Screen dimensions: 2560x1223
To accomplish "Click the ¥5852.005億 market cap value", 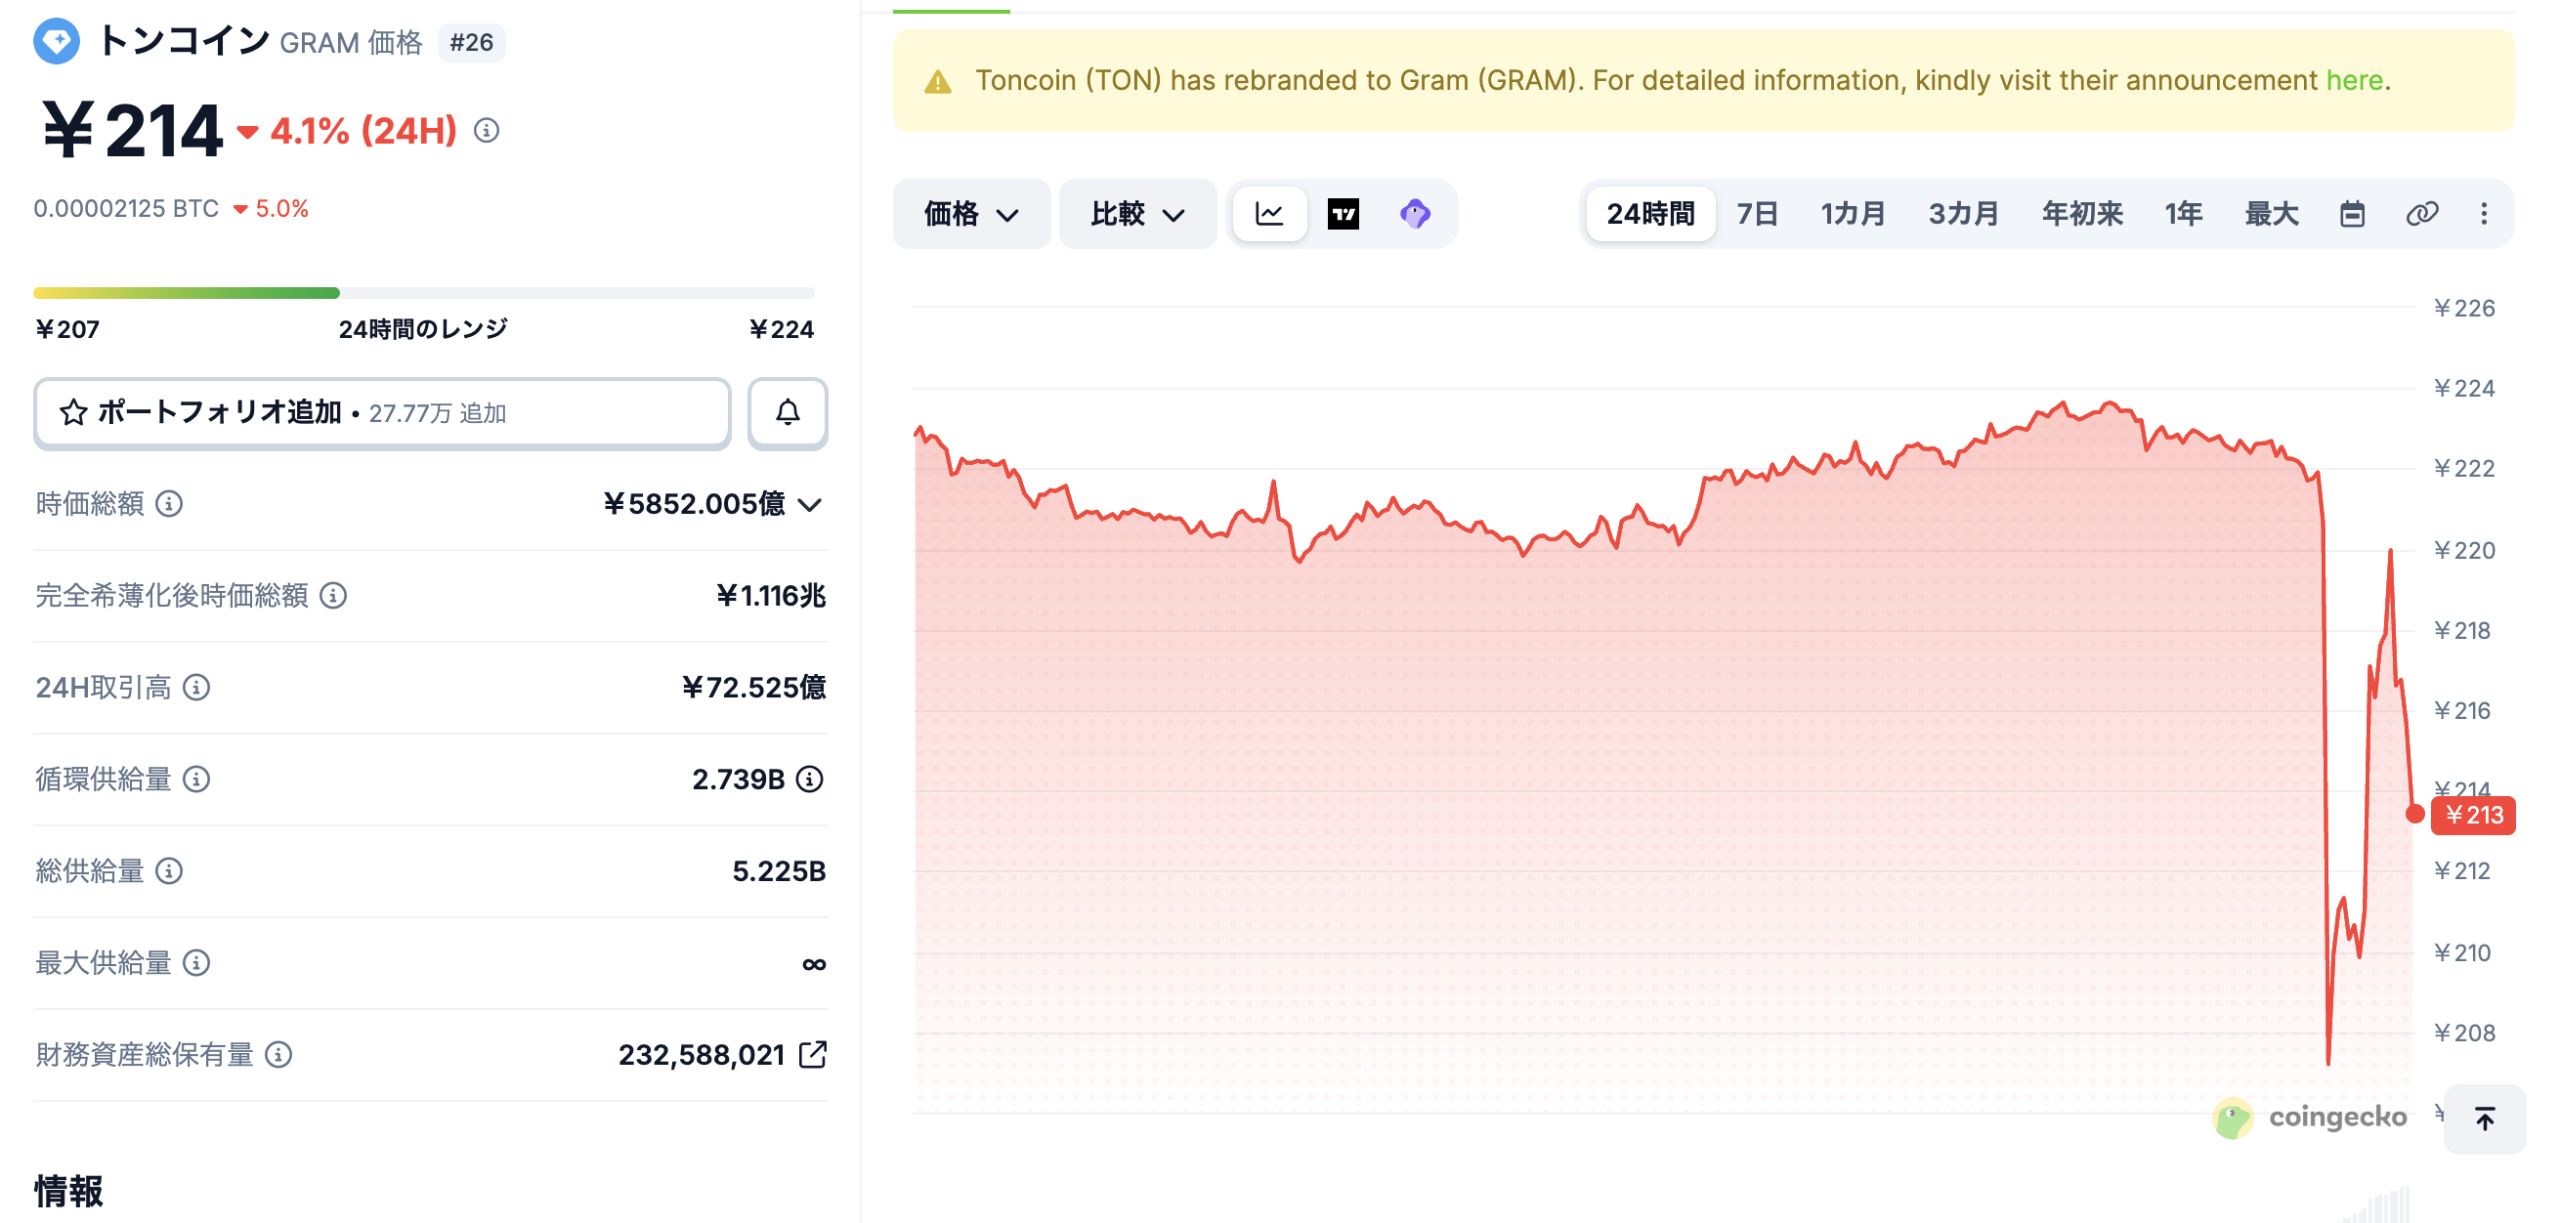I will tap(694, 504).
